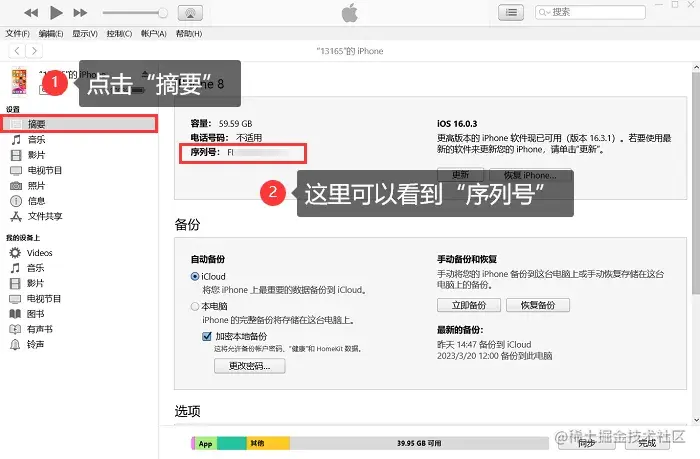Click the fast forward button
The image size is (700, 459).
click(80, 13)
